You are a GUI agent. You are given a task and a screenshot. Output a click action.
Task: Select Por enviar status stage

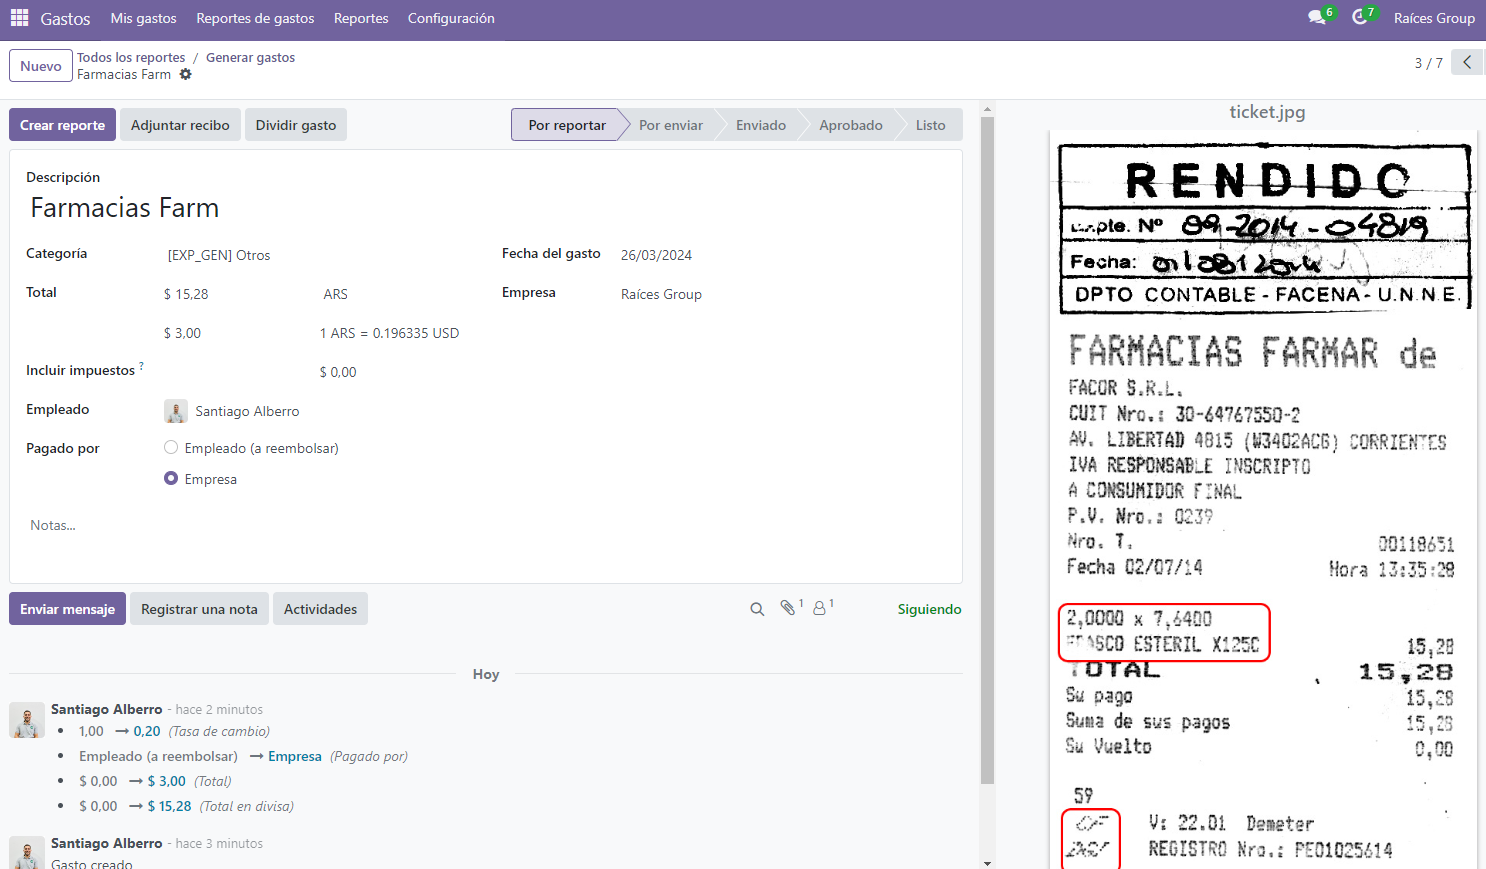click(x=671, y=125)
